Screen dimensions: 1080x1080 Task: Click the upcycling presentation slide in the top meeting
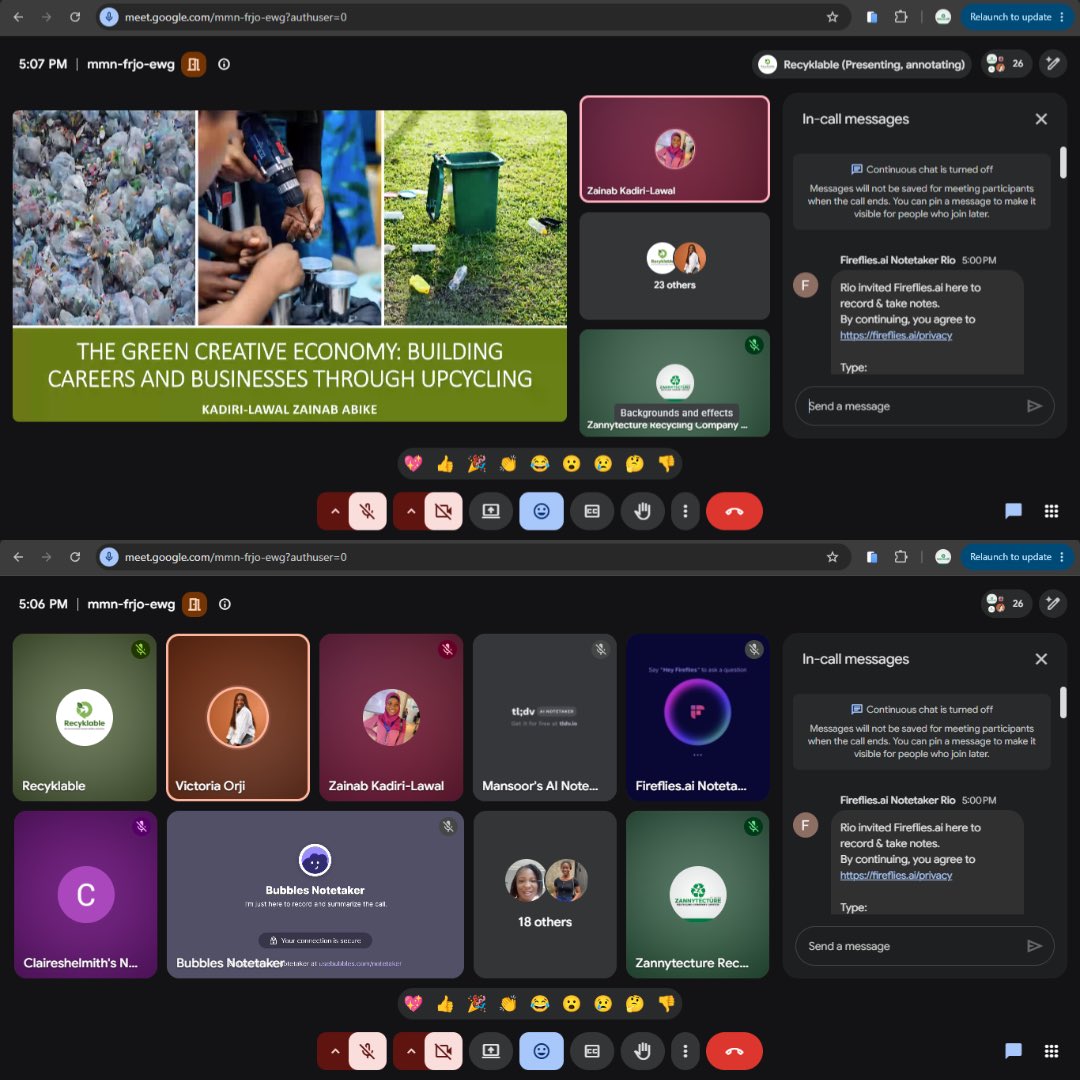coord(289,266)
